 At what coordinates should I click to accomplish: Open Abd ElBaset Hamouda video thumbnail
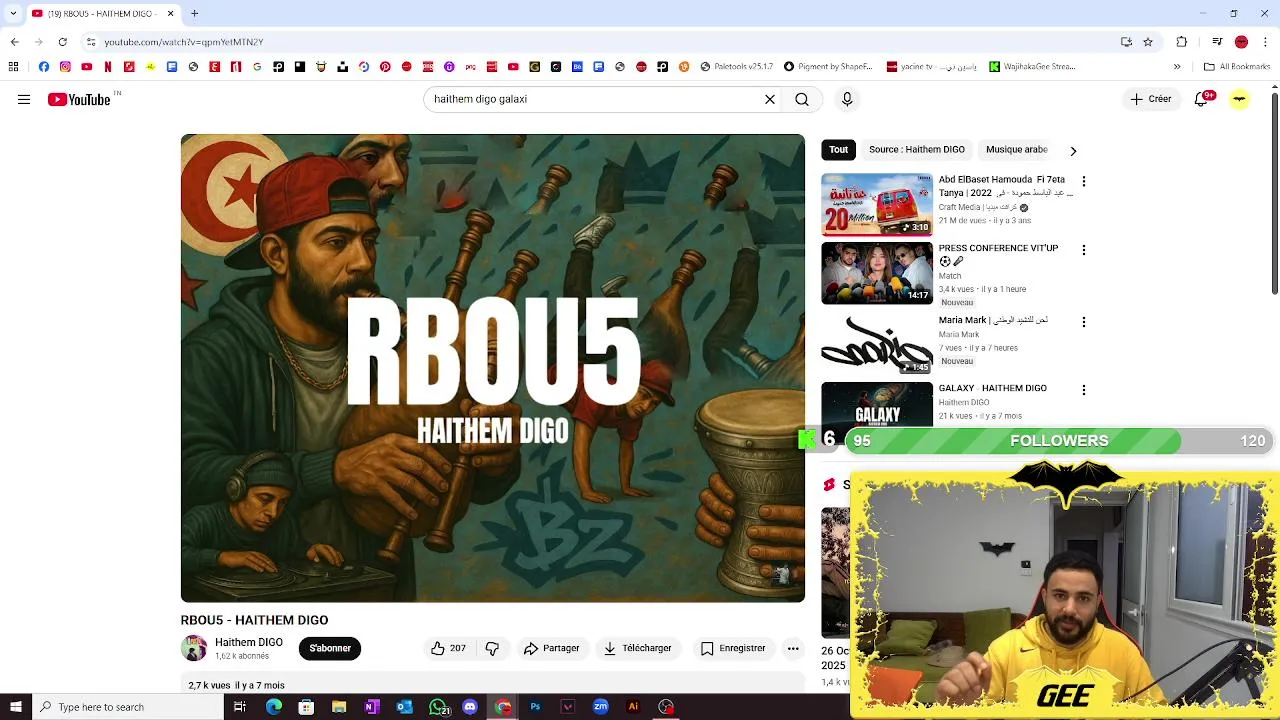point(877,205)
